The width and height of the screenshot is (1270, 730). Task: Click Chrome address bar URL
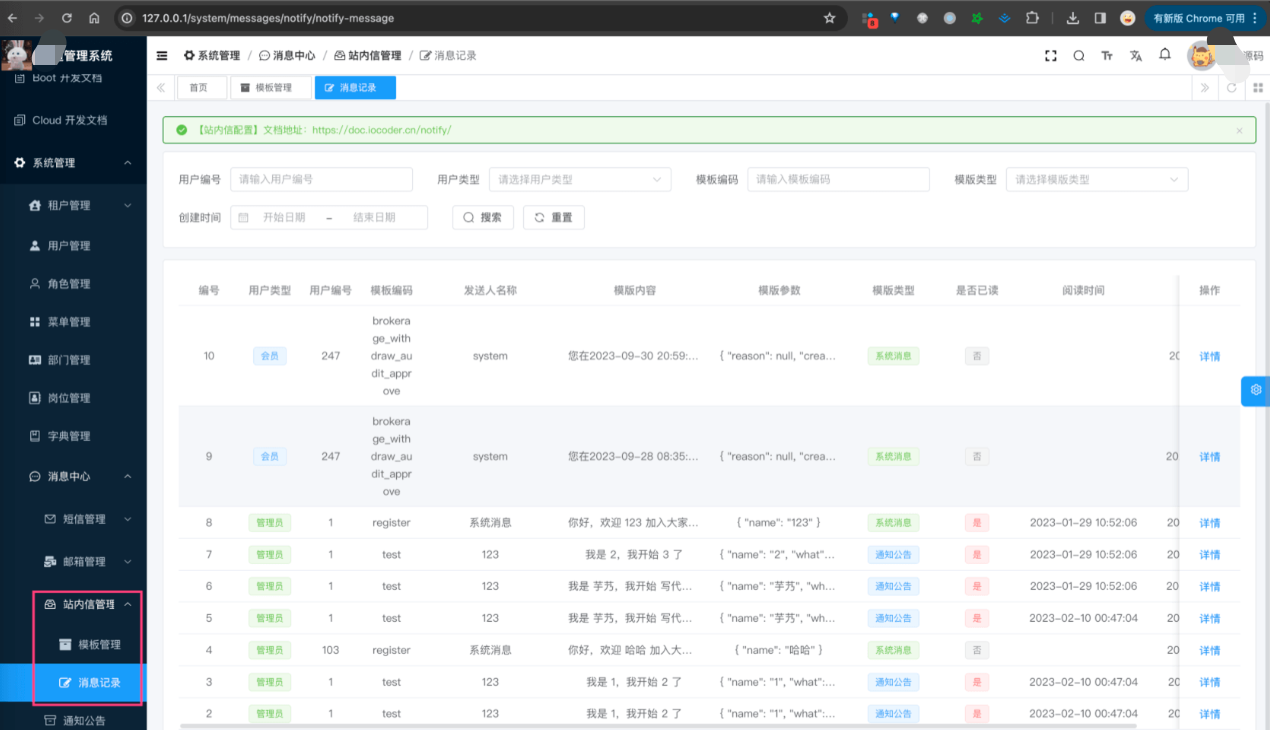[268, 18]
